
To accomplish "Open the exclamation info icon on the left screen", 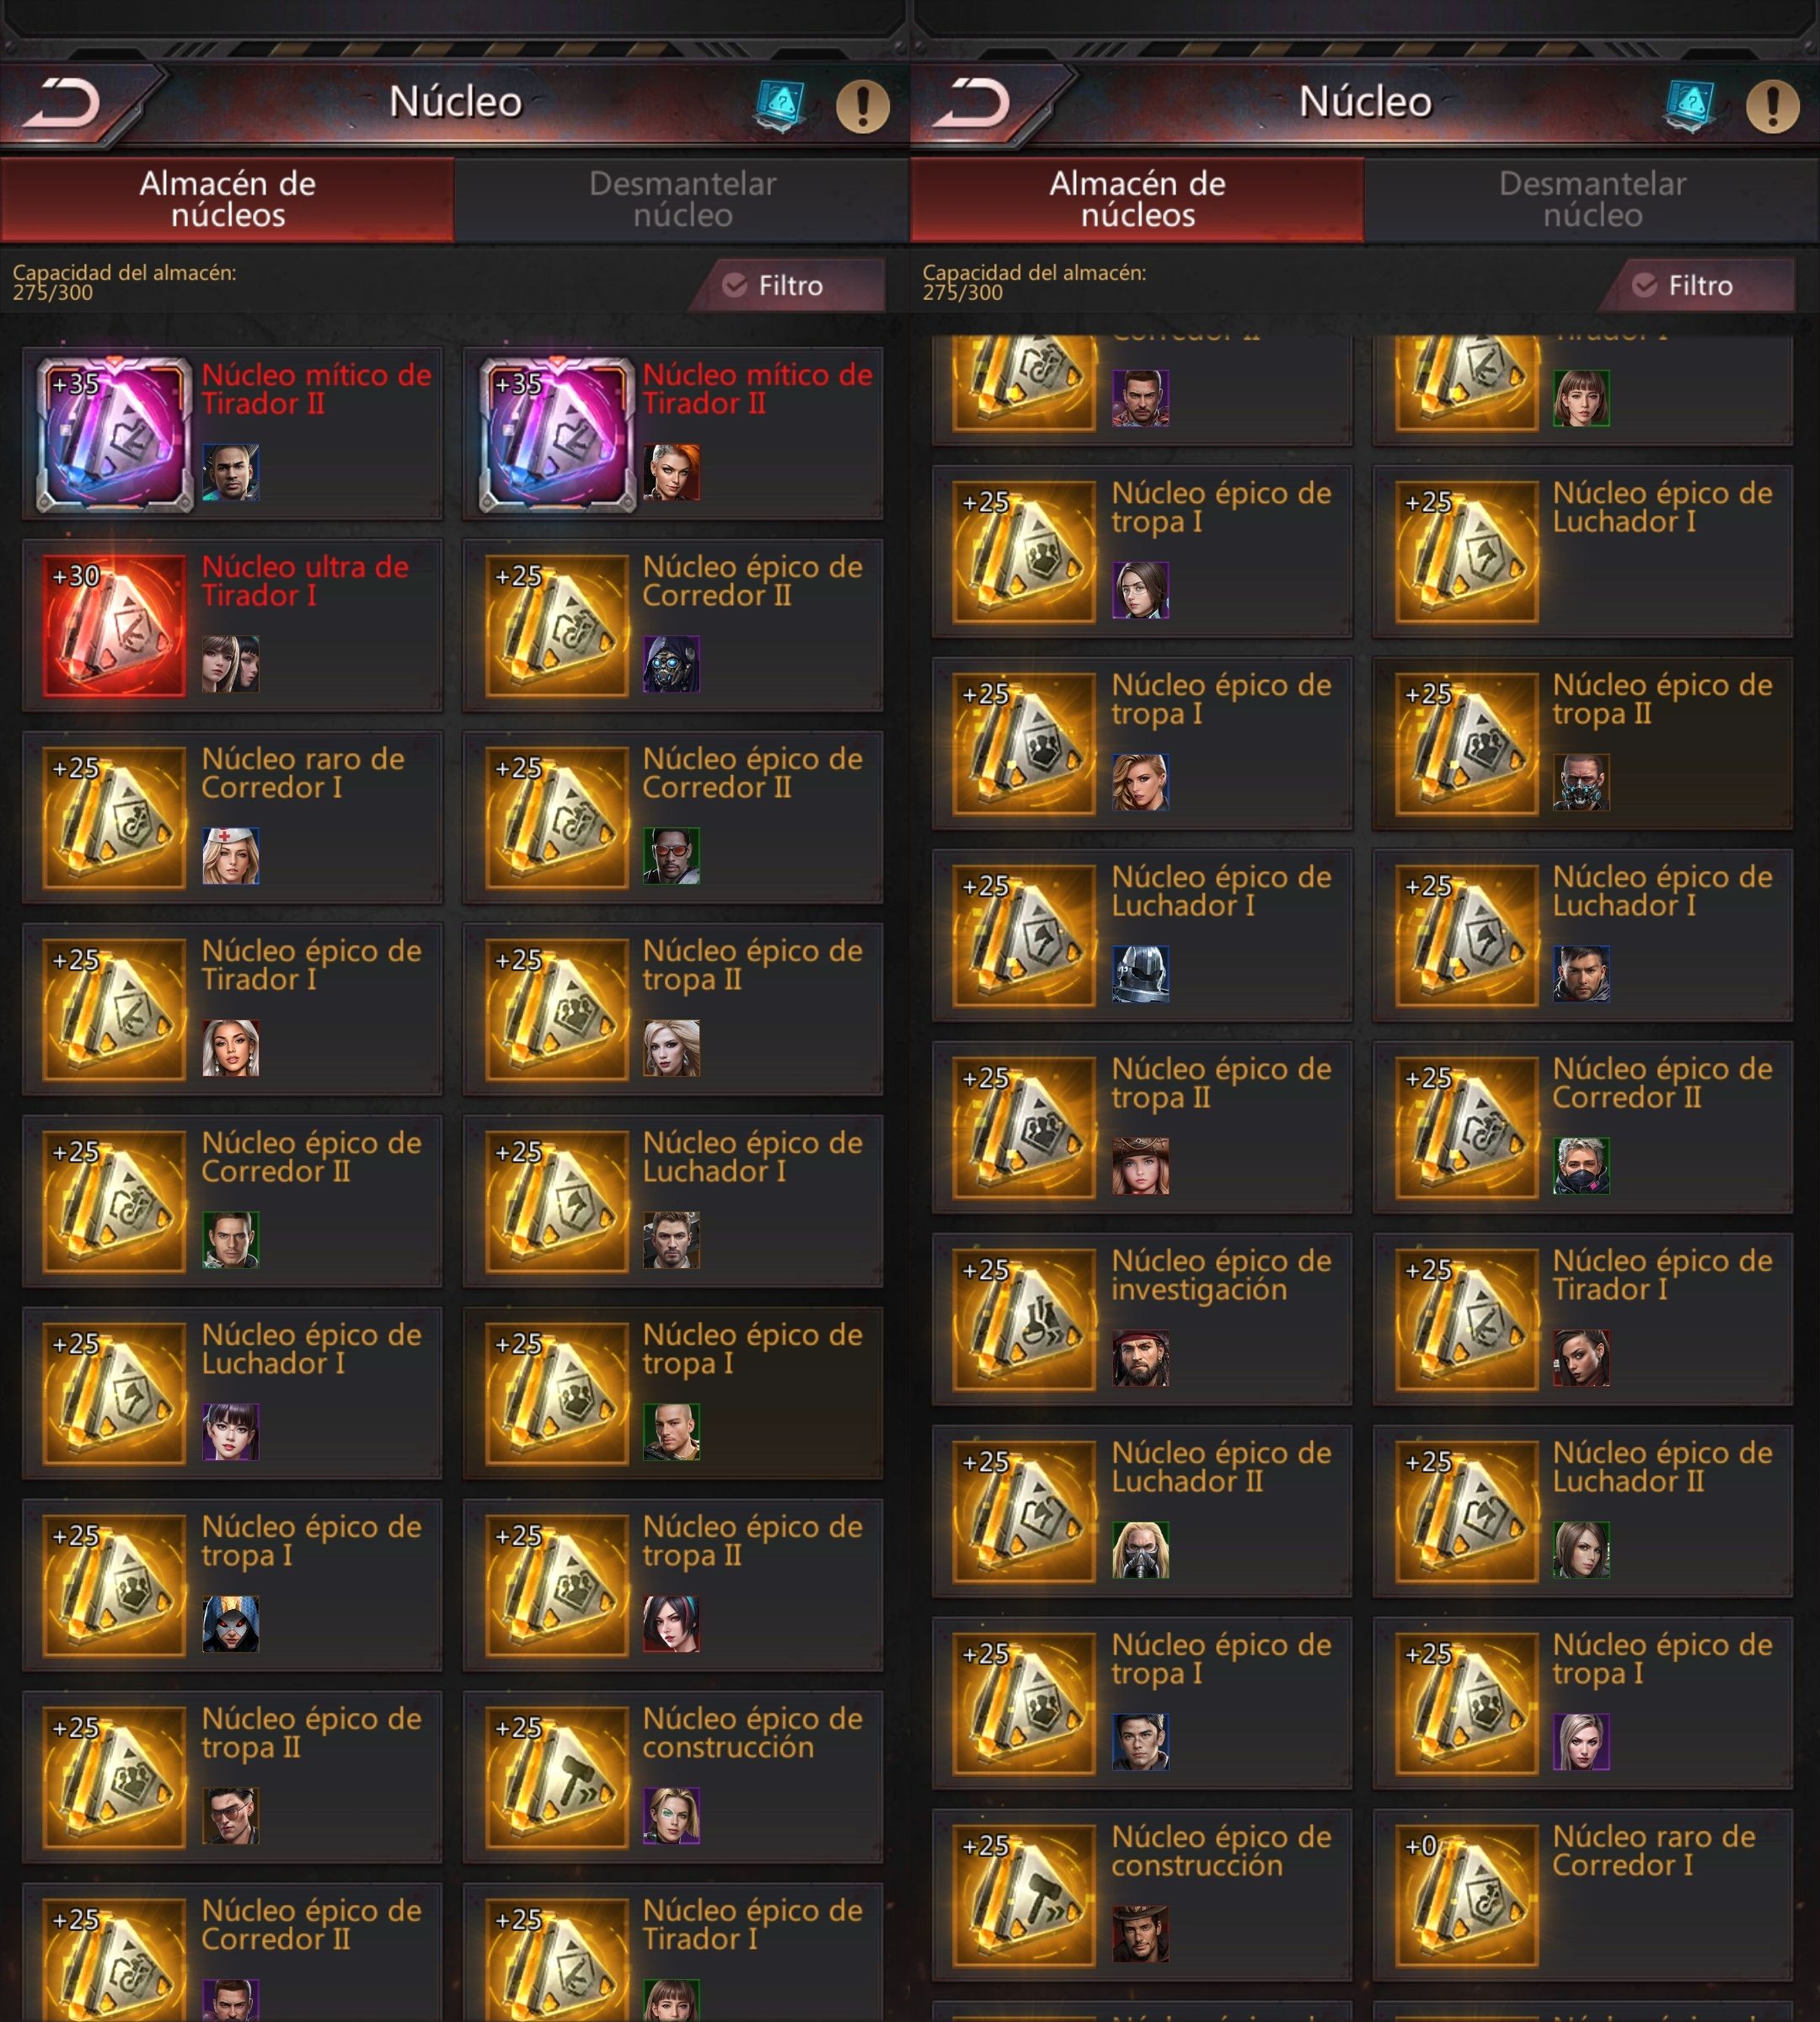I will coord(863,105).
